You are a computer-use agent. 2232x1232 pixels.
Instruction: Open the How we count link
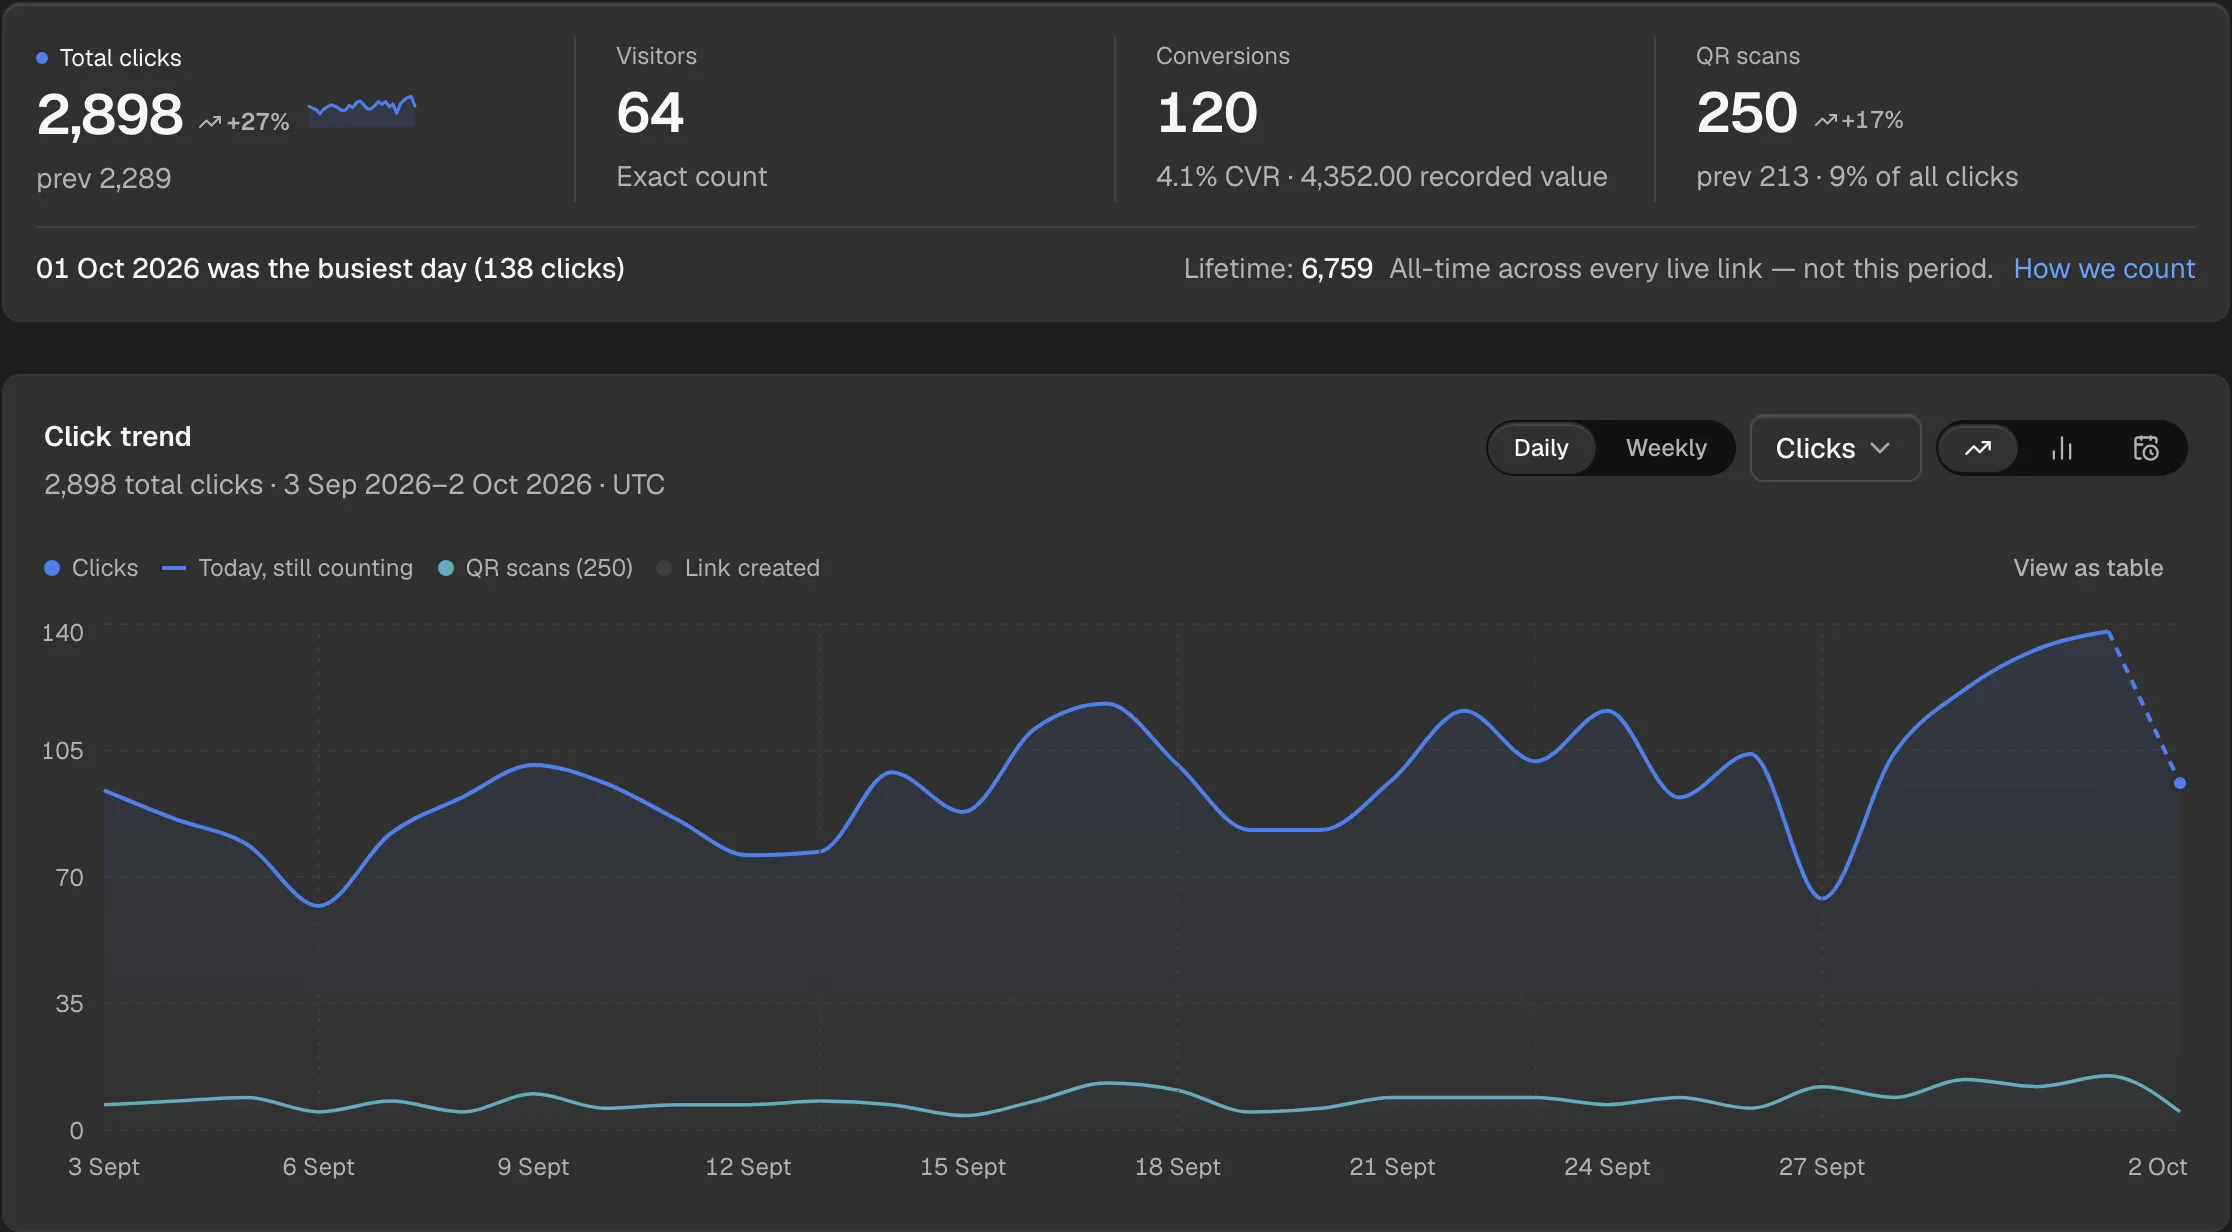2104,268
